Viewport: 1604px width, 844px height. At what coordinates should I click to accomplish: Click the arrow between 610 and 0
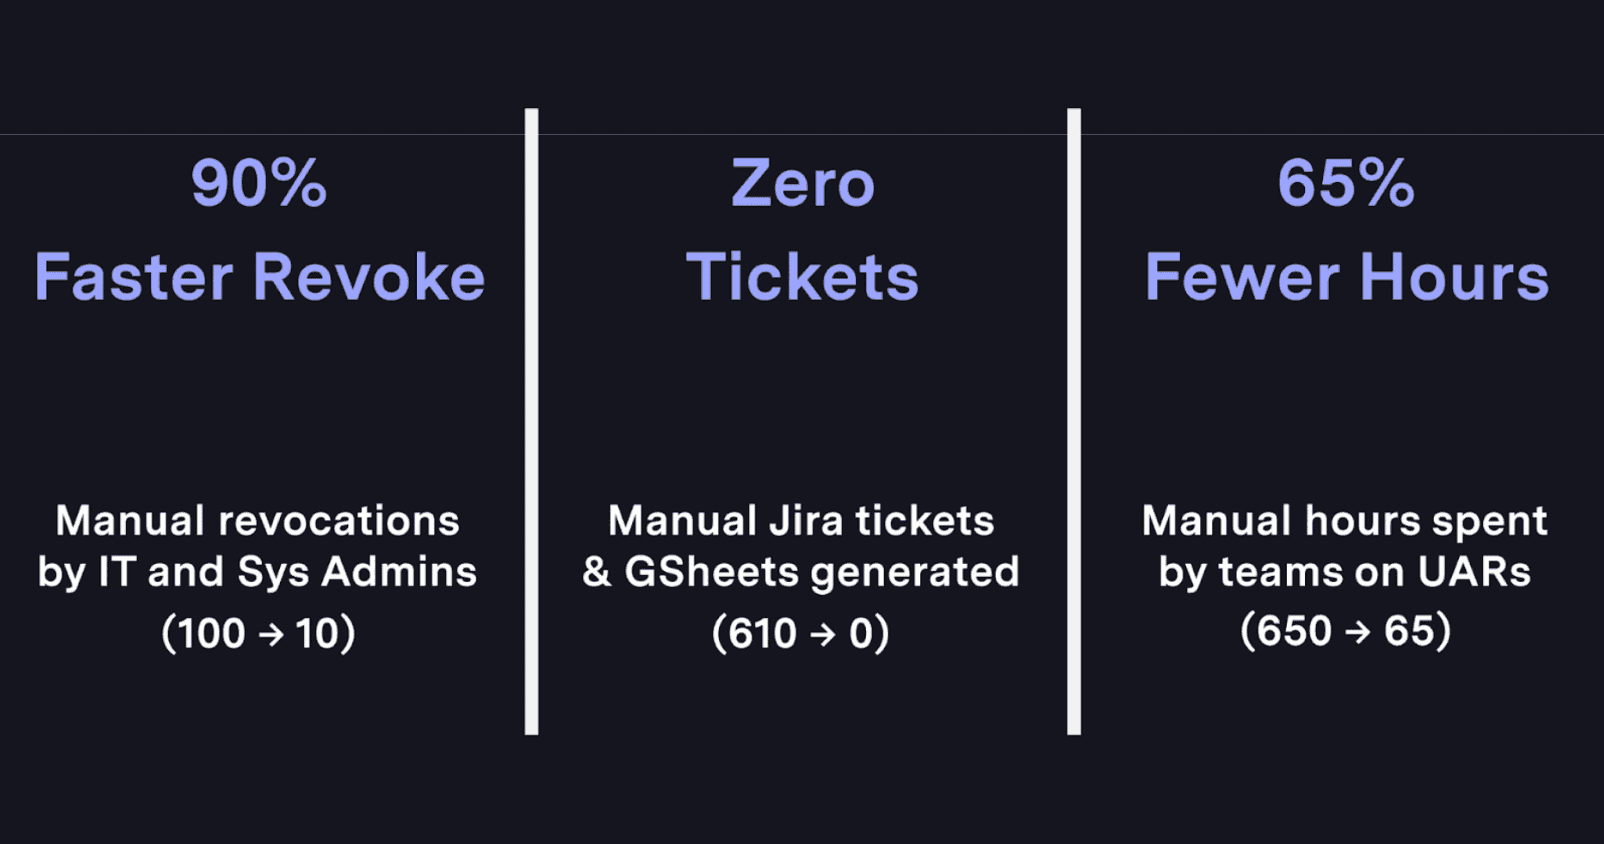(822, 635)
